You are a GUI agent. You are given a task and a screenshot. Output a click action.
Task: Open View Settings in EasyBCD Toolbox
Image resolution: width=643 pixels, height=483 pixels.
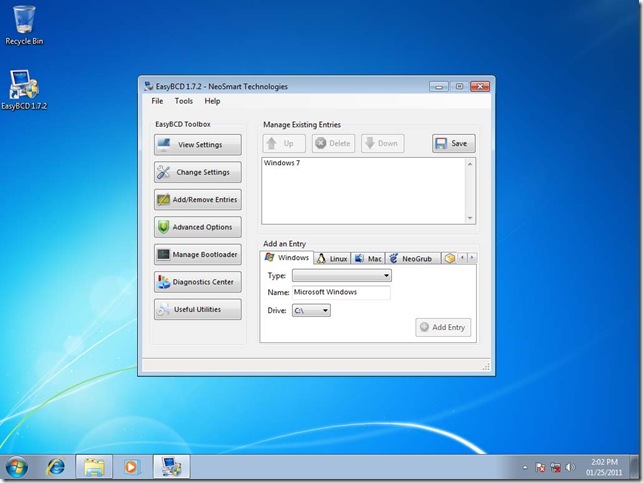(198, 145)
